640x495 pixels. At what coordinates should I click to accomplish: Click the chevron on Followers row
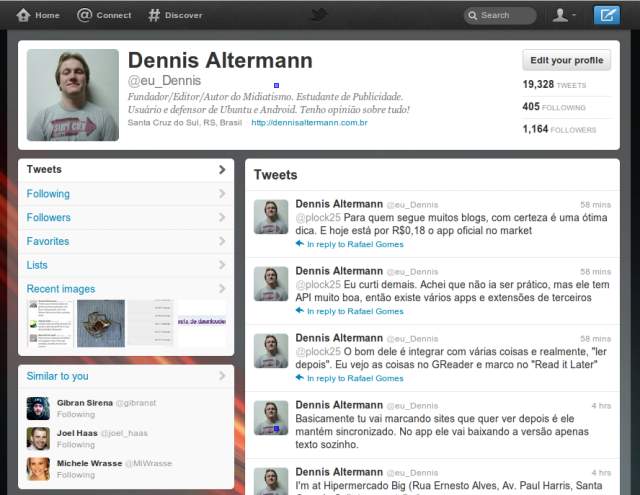click(222, 217)
